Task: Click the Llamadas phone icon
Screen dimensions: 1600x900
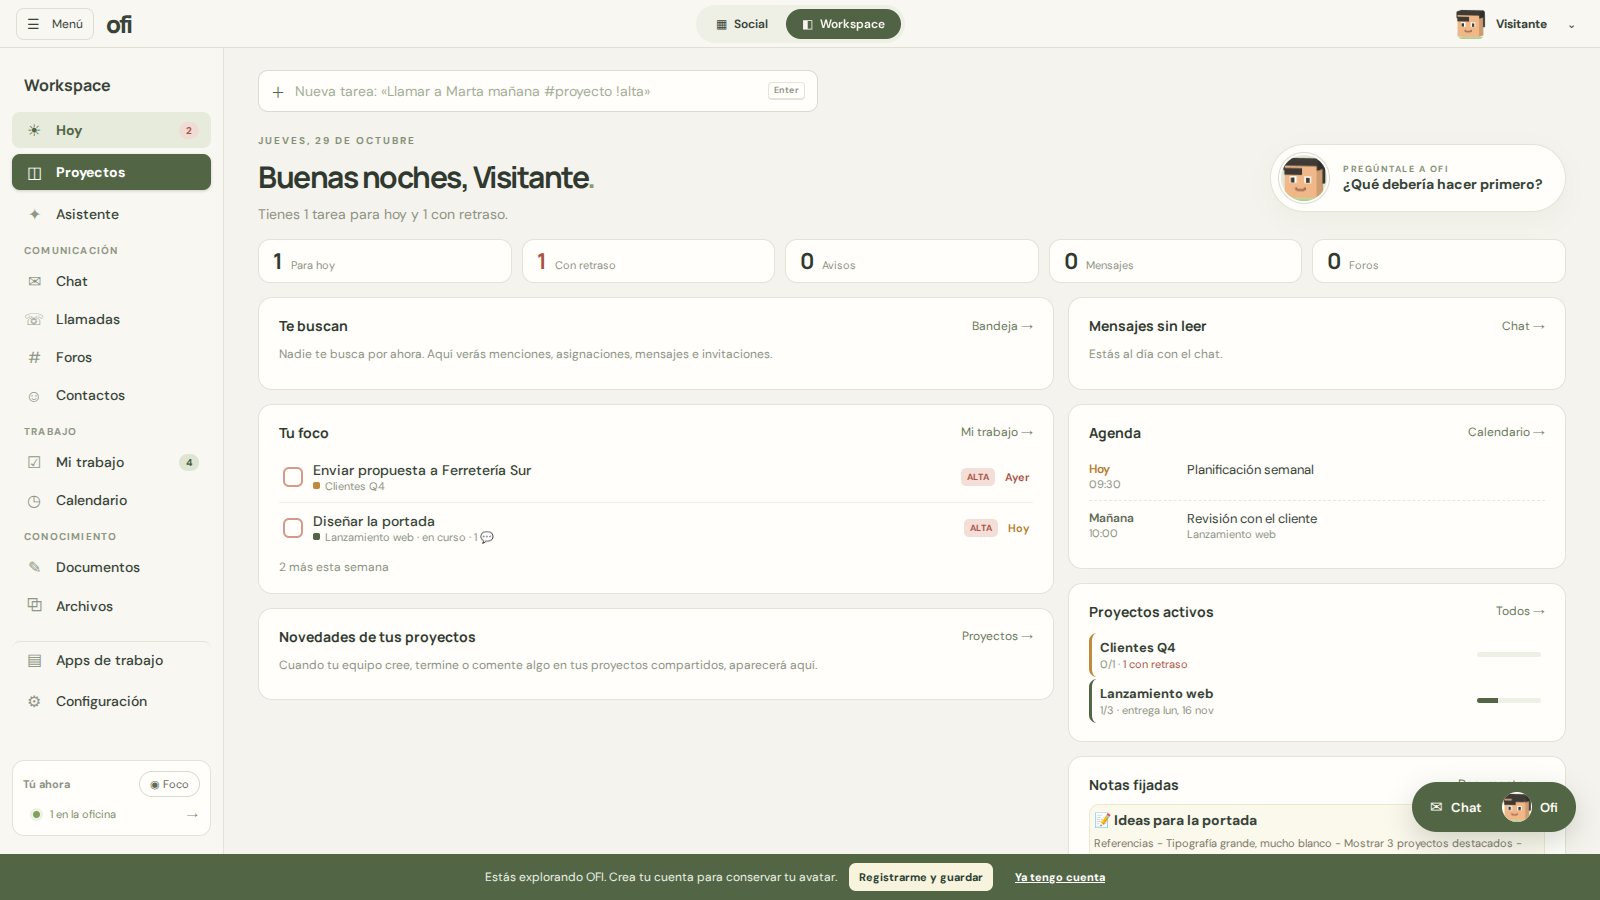Action: tap(35, 319)
